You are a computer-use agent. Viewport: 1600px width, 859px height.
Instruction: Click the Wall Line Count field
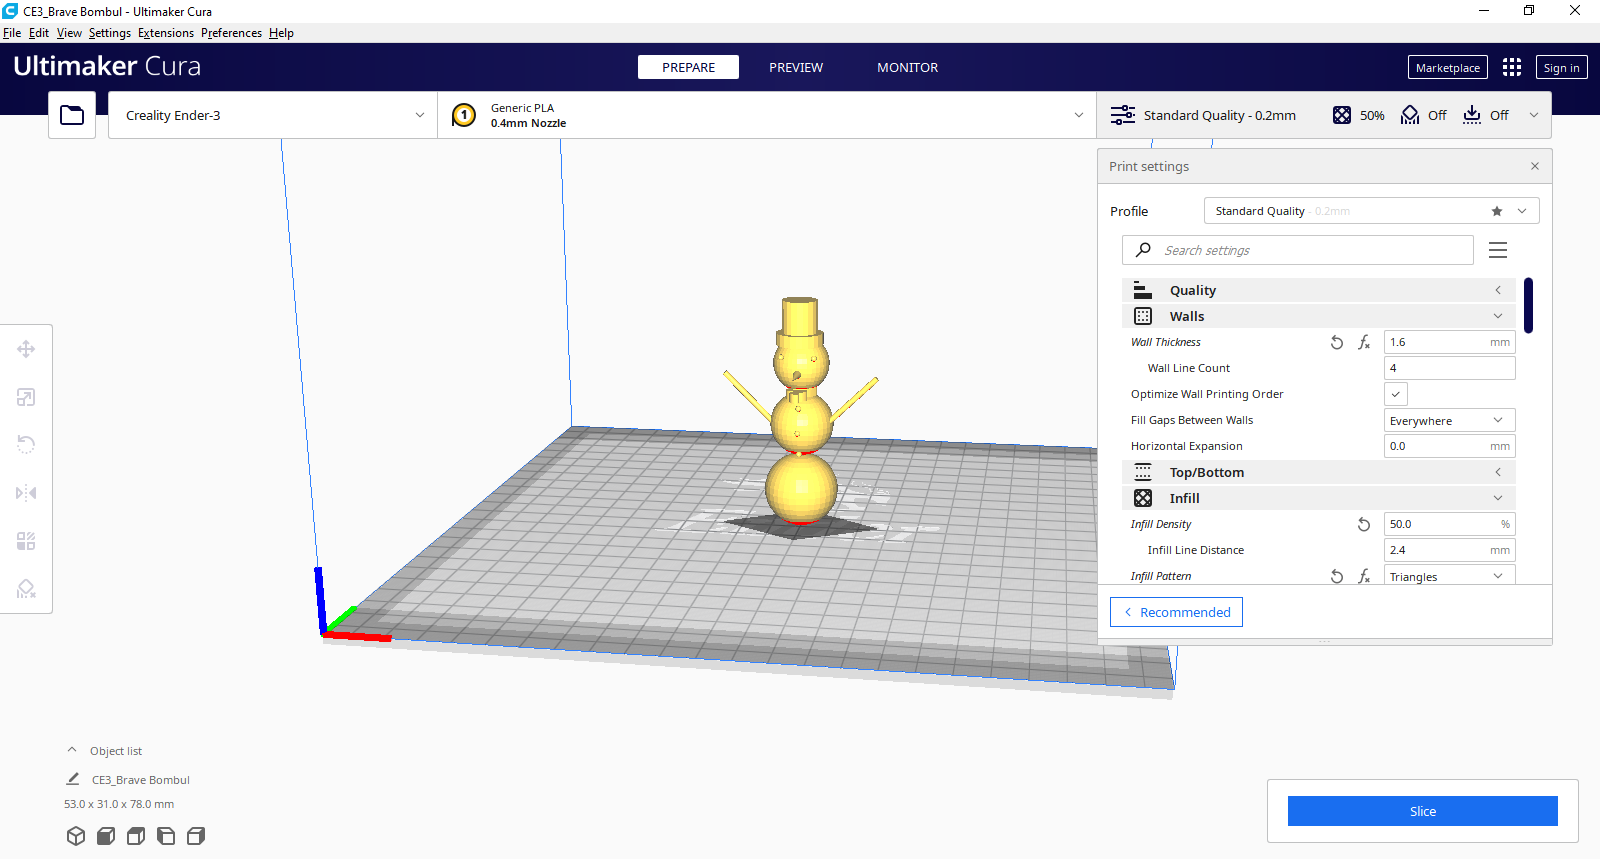1450,368
